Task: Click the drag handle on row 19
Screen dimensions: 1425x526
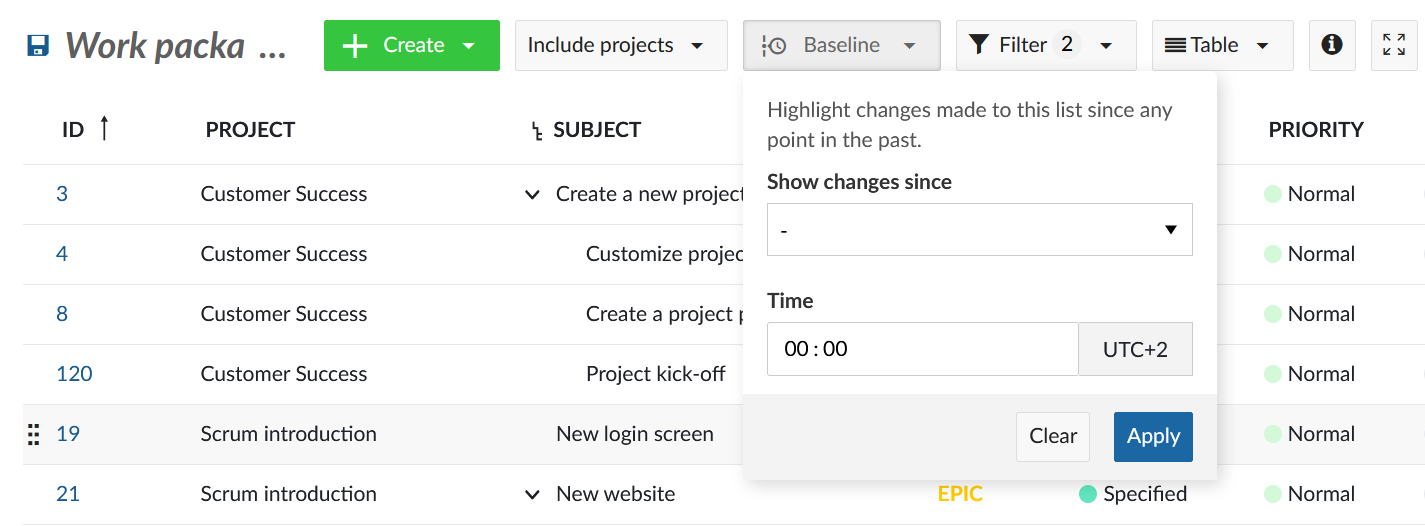Action: [33, 434]
